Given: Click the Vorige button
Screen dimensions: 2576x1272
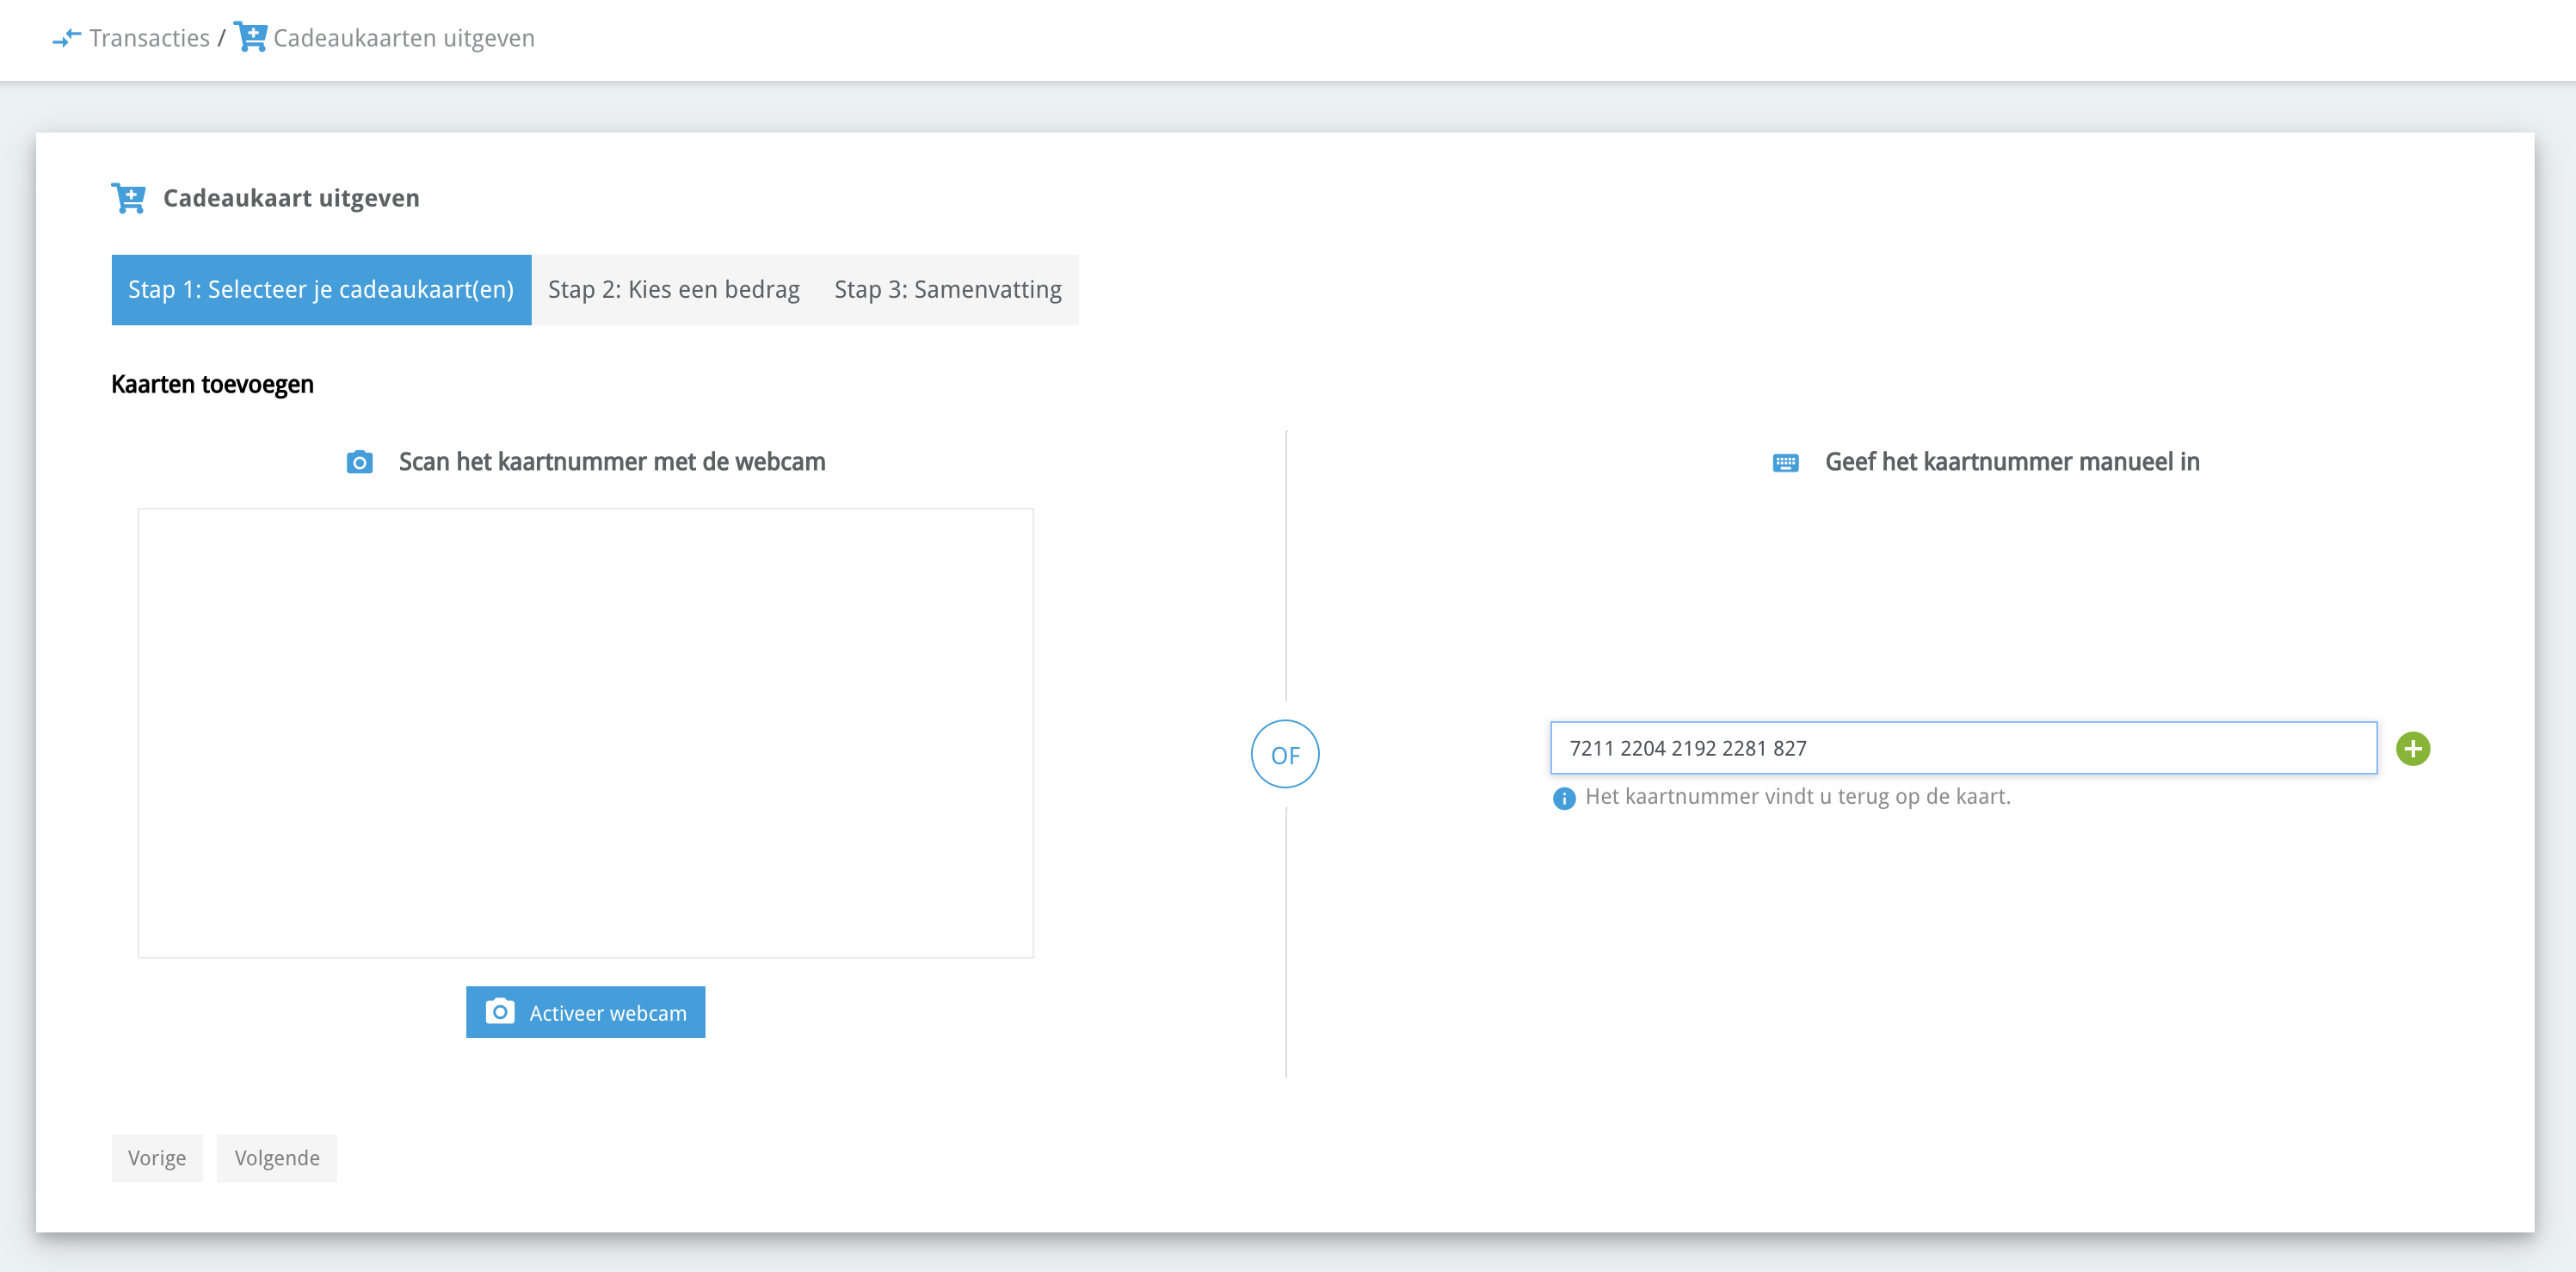Looking at the screenshot, I should click(157, 1158).
